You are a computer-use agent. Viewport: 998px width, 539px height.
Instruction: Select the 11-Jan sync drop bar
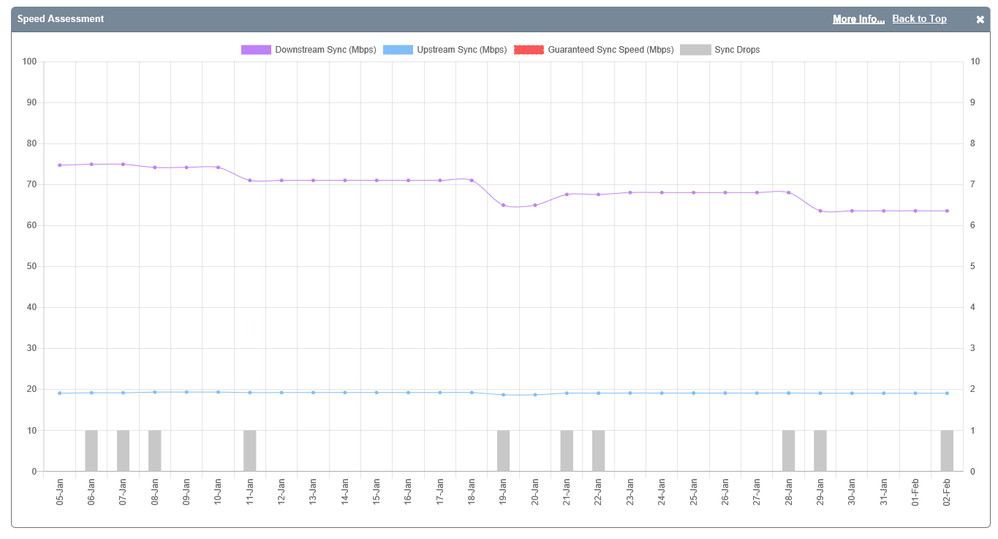(x=250, y=451)
